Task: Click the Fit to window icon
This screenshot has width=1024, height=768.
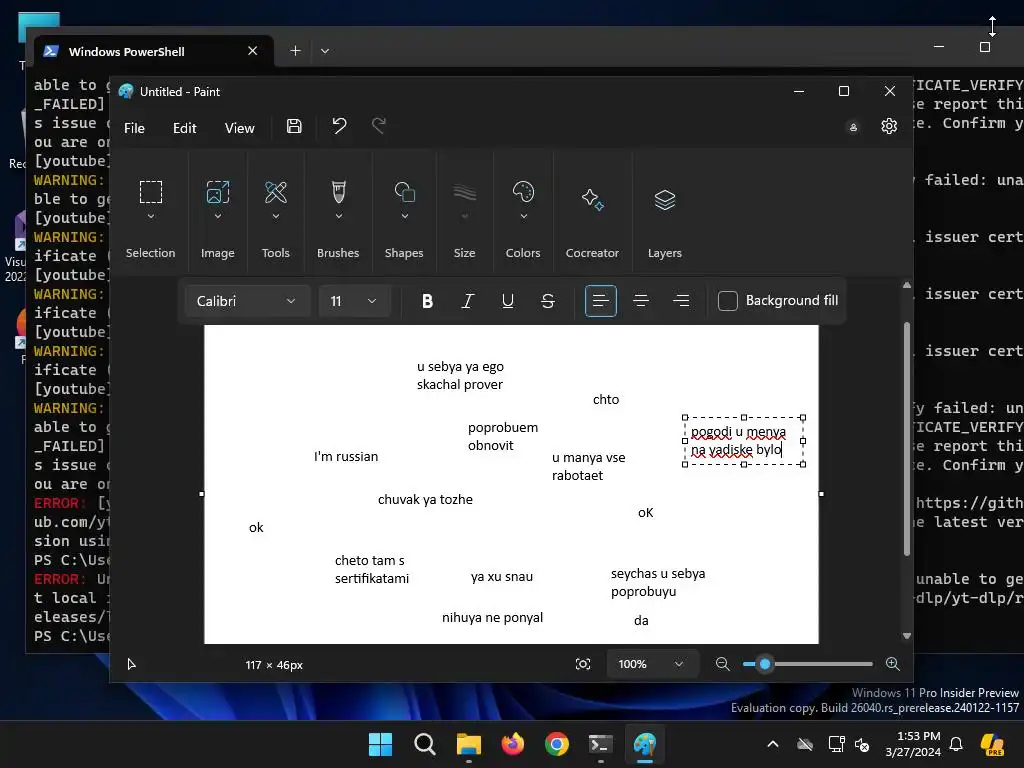Action: [583, 664]
